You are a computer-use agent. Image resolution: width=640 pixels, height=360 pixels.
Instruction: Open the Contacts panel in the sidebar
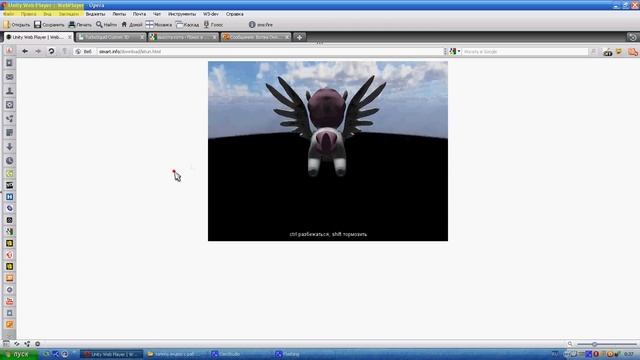(x=9, y=91)
